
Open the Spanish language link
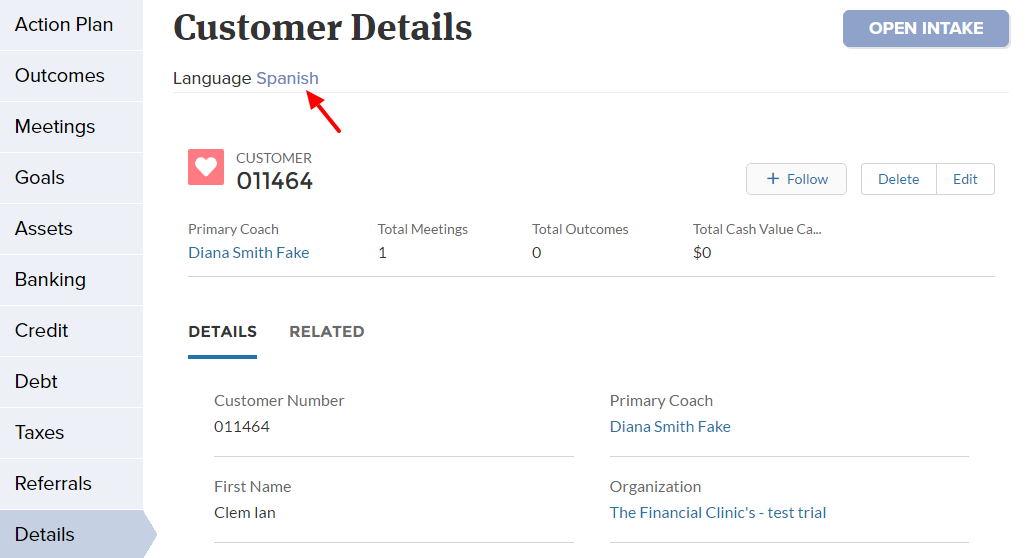click(x=287, y=78)
